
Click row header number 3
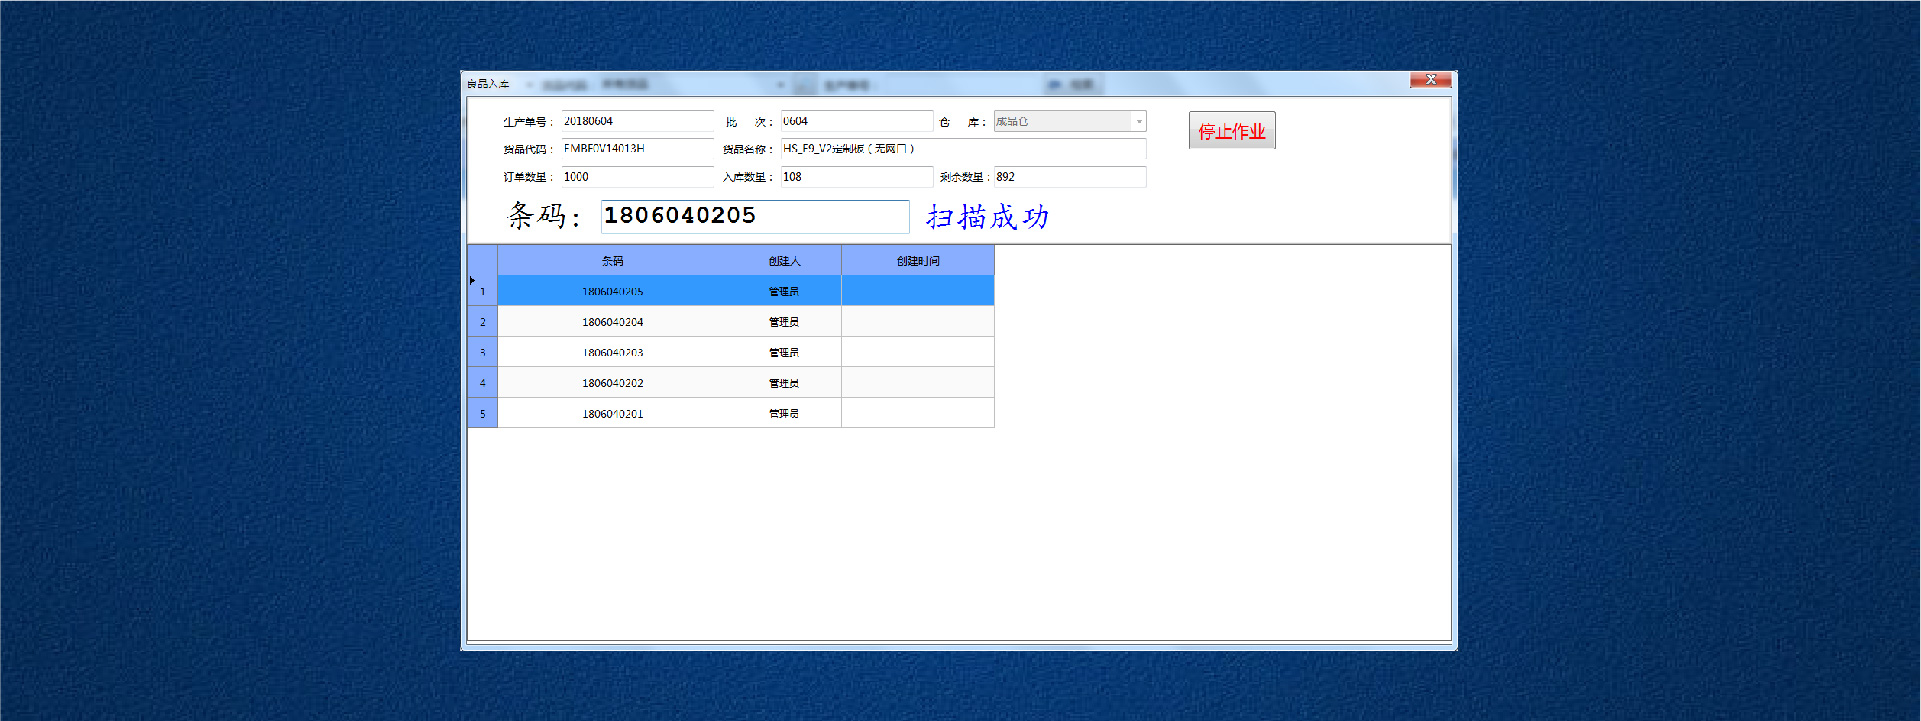pos(482,352)
